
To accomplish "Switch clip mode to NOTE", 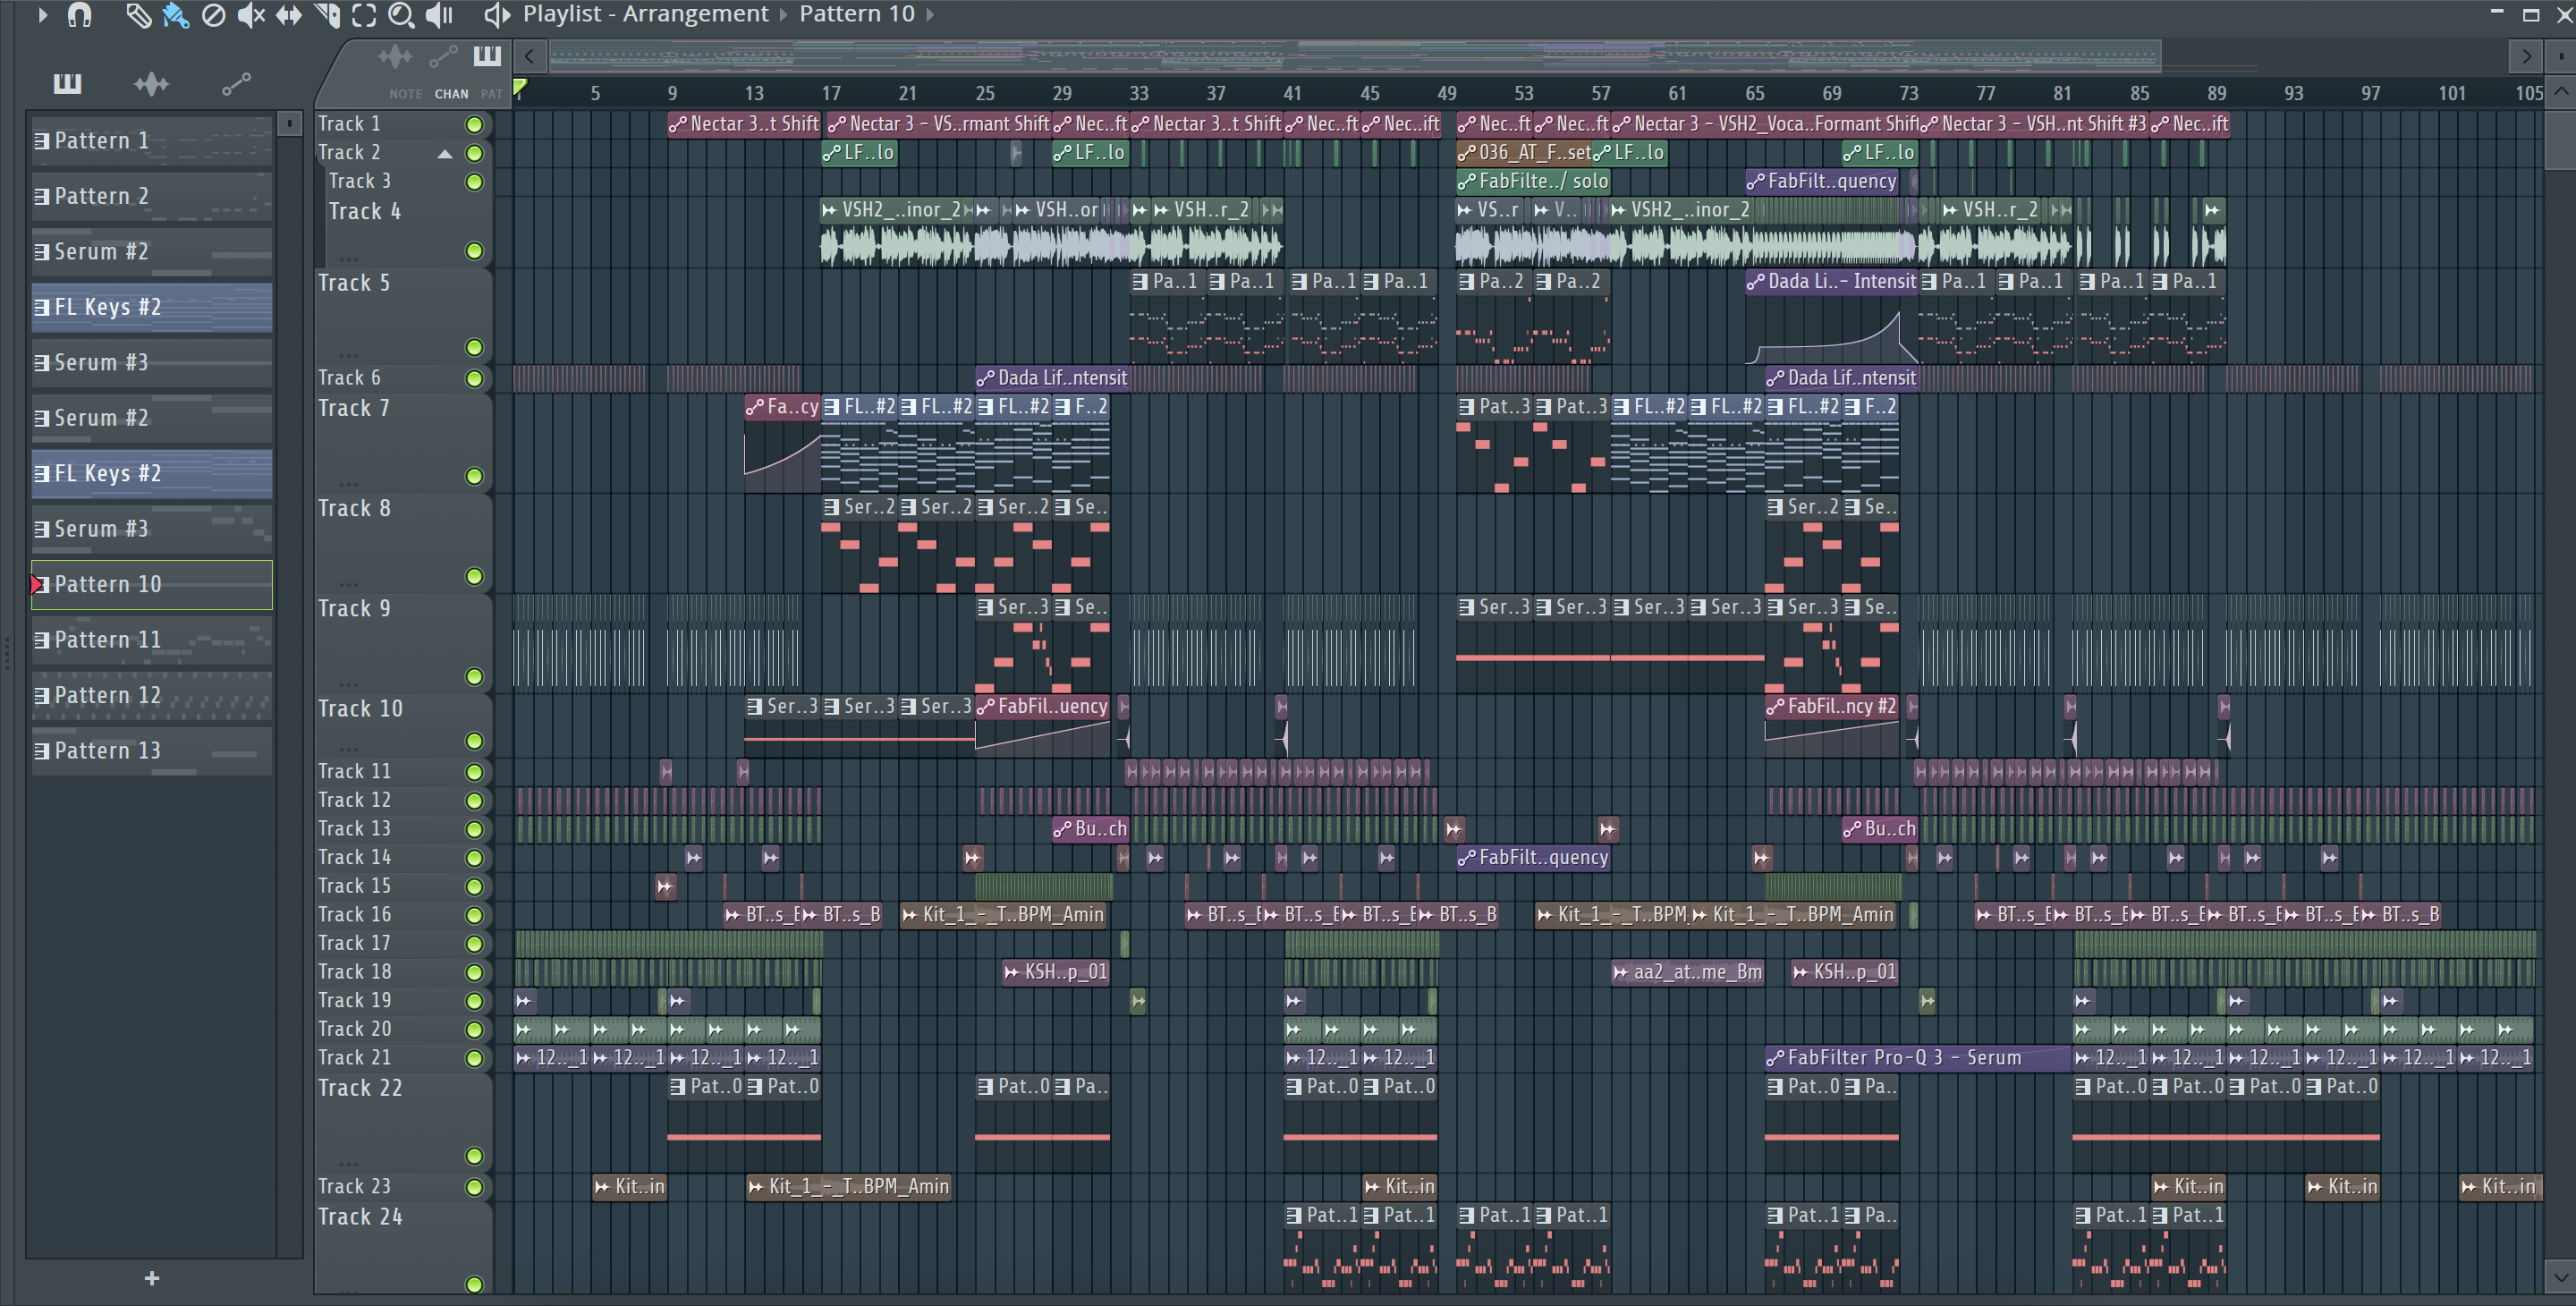I will click(x=406, y=94).
